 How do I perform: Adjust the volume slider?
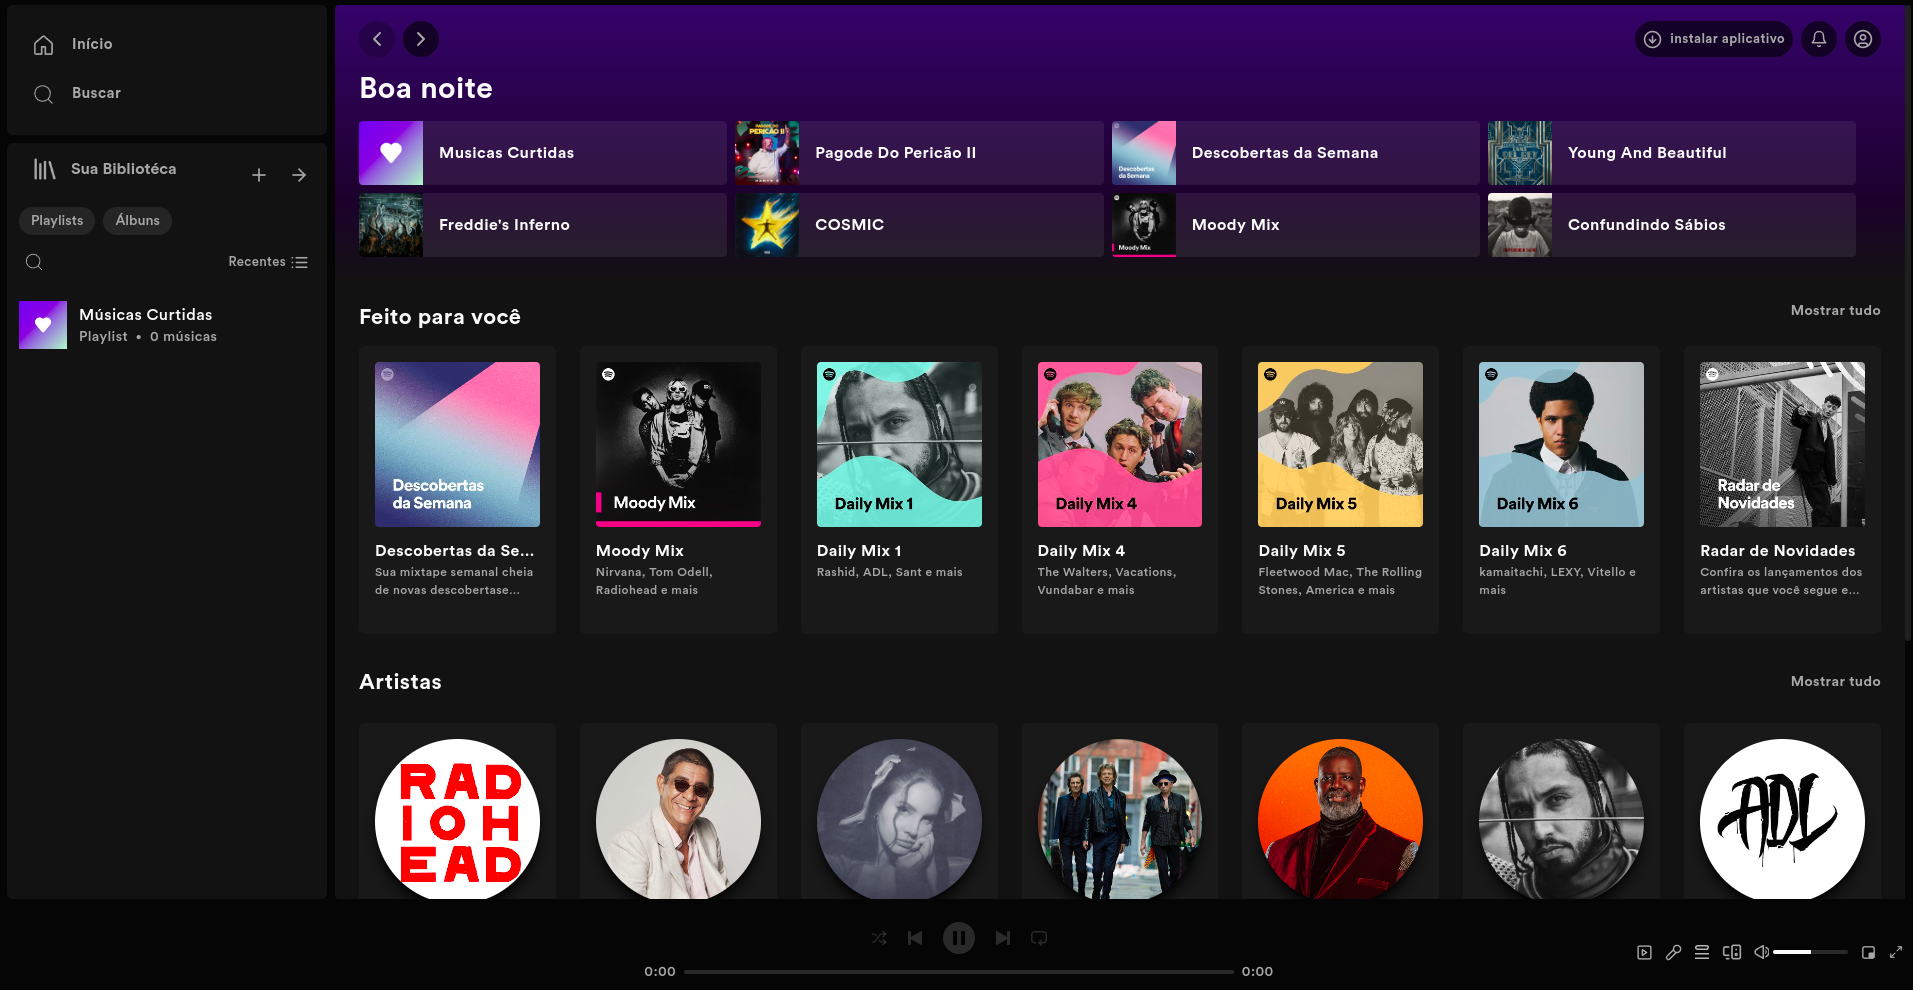tap(1810, 953)
